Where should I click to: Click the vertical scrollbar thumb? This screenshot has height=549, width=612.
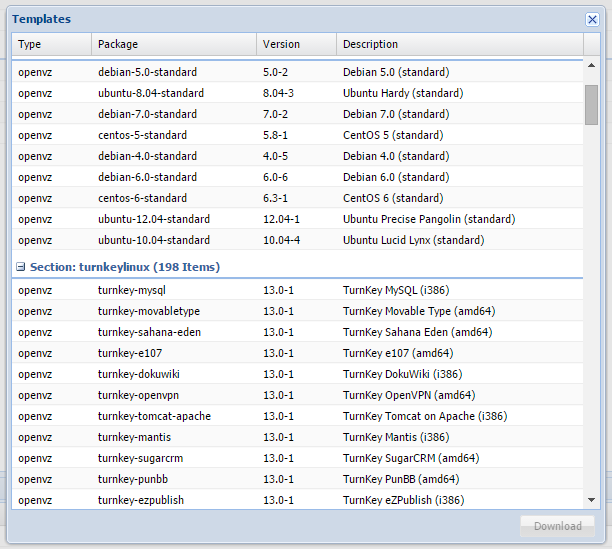click(x=591, y=105)
